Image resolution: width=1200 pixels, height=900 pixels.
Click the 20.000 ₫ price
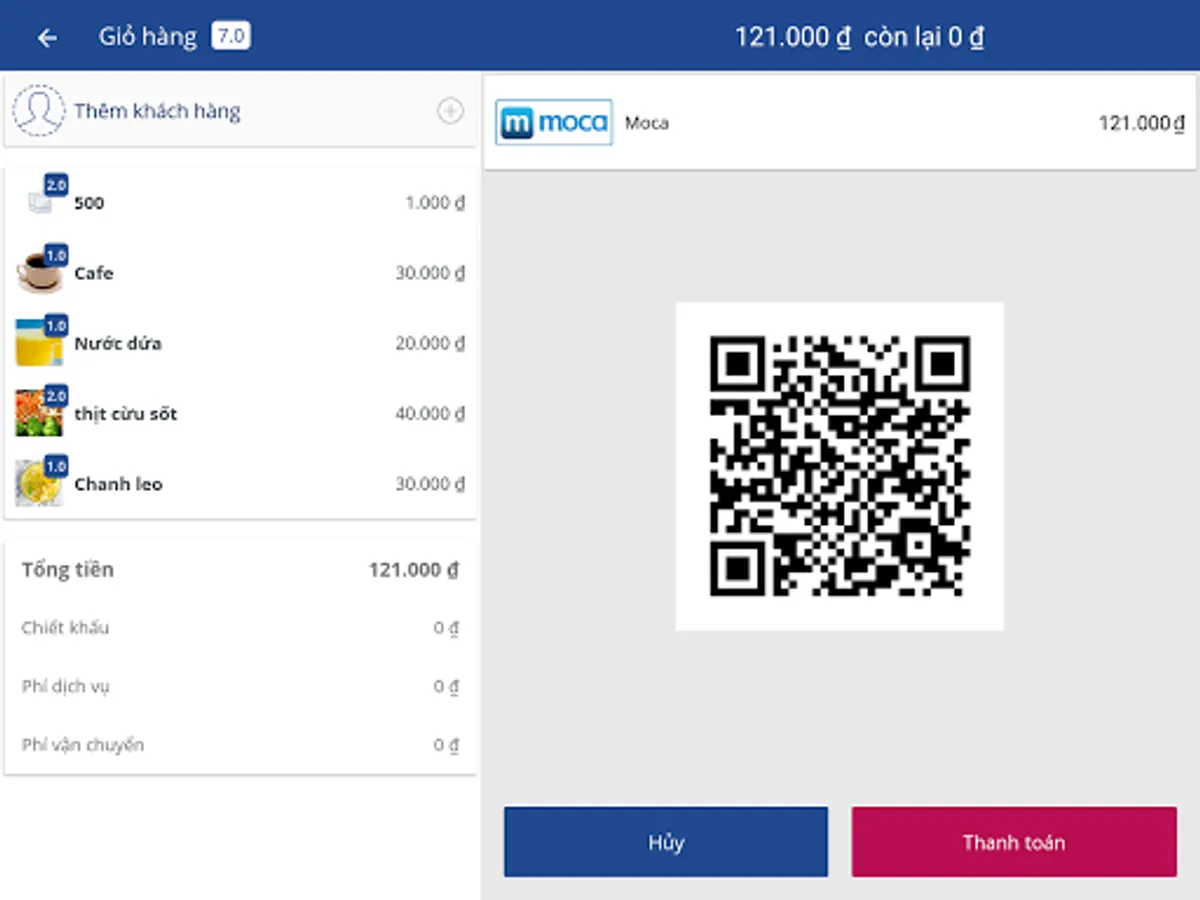coord(430,343)
